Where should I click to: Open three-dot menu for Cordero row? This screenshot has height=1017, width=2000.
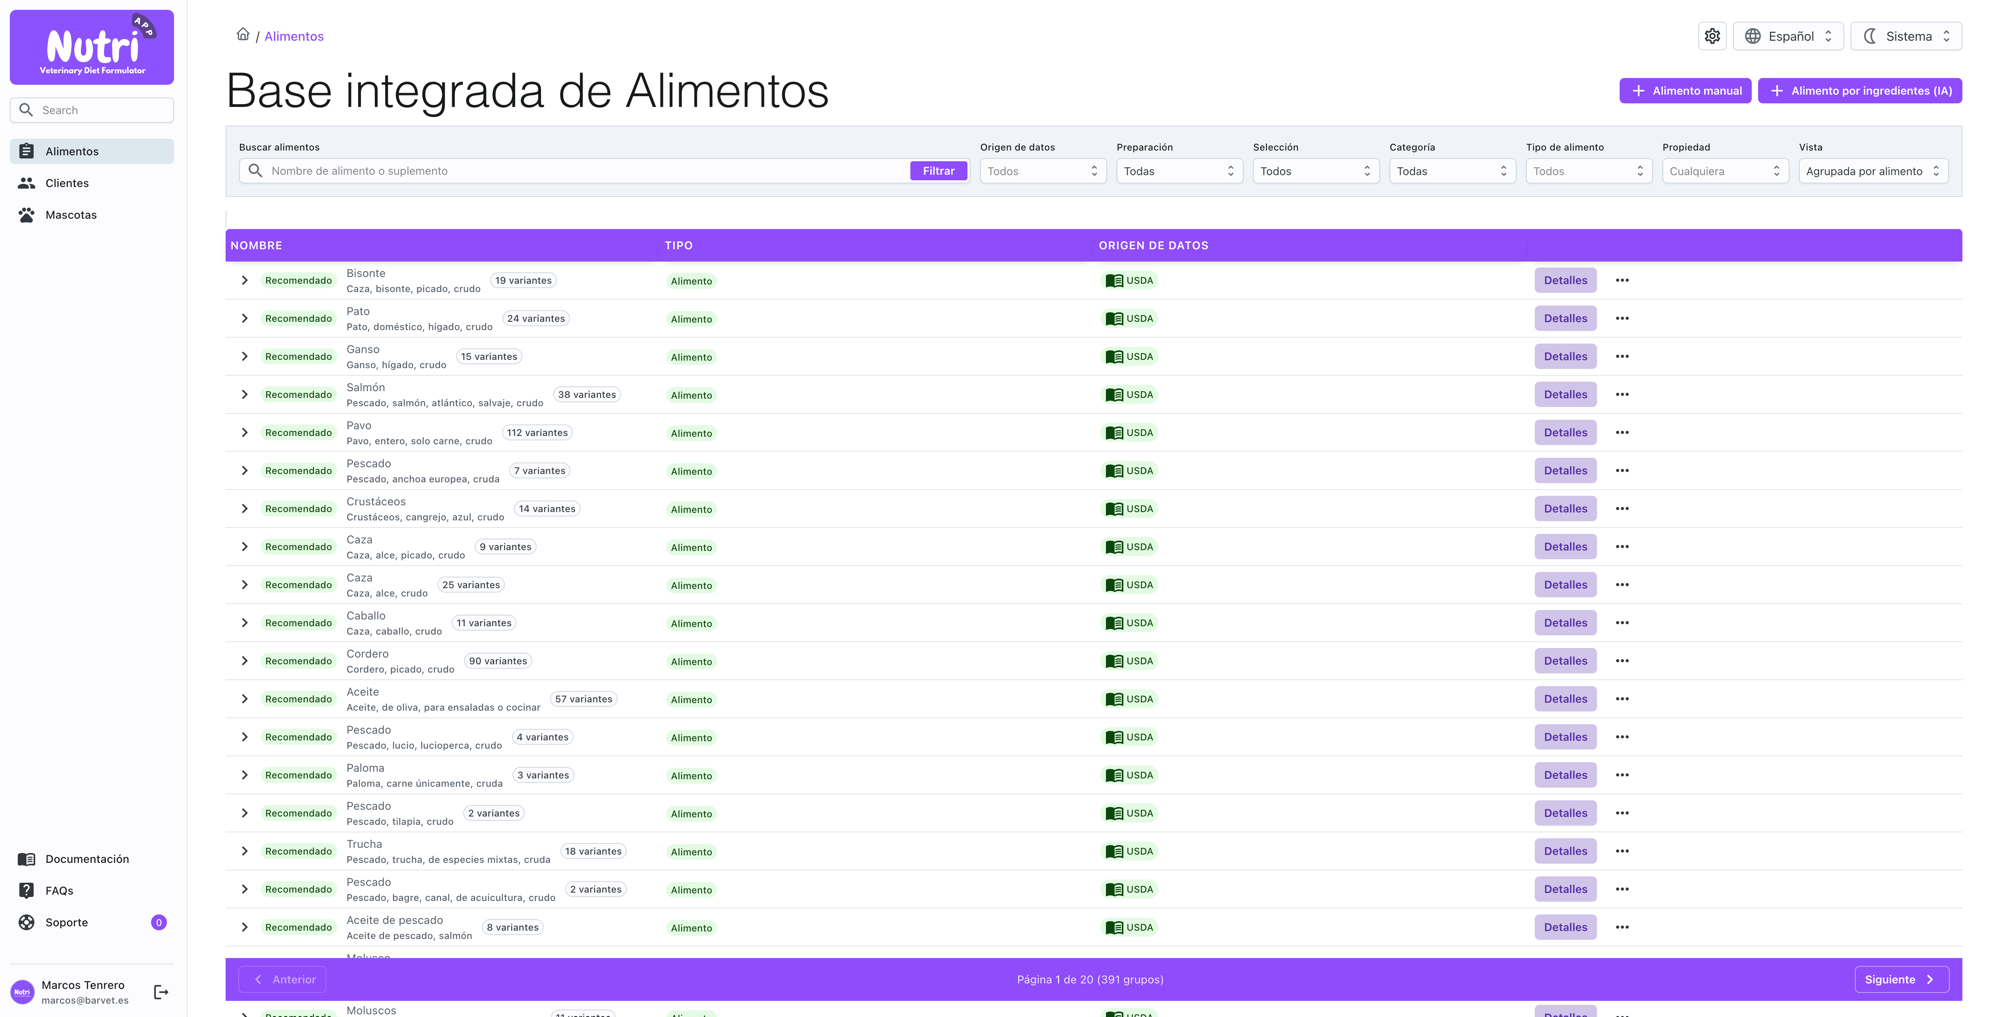point(1622,661)
